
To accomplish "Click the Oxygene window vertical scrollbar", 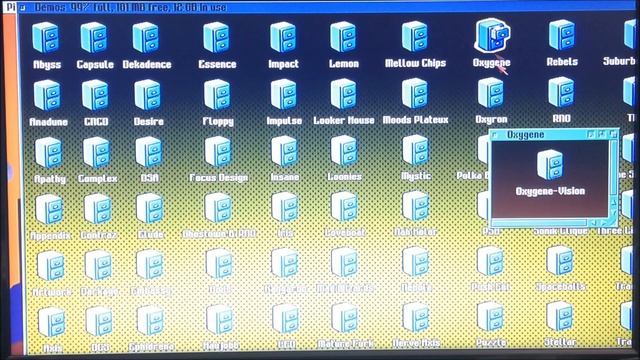I will [613, 167].
